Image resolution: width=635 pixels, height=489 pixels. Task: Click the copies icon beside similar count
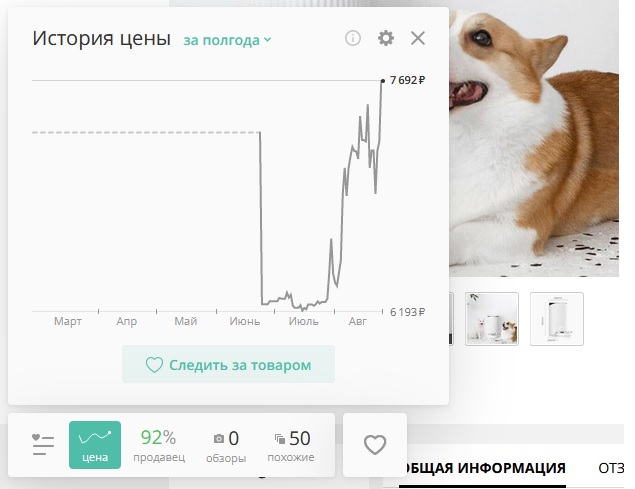[x=280, y=438]
